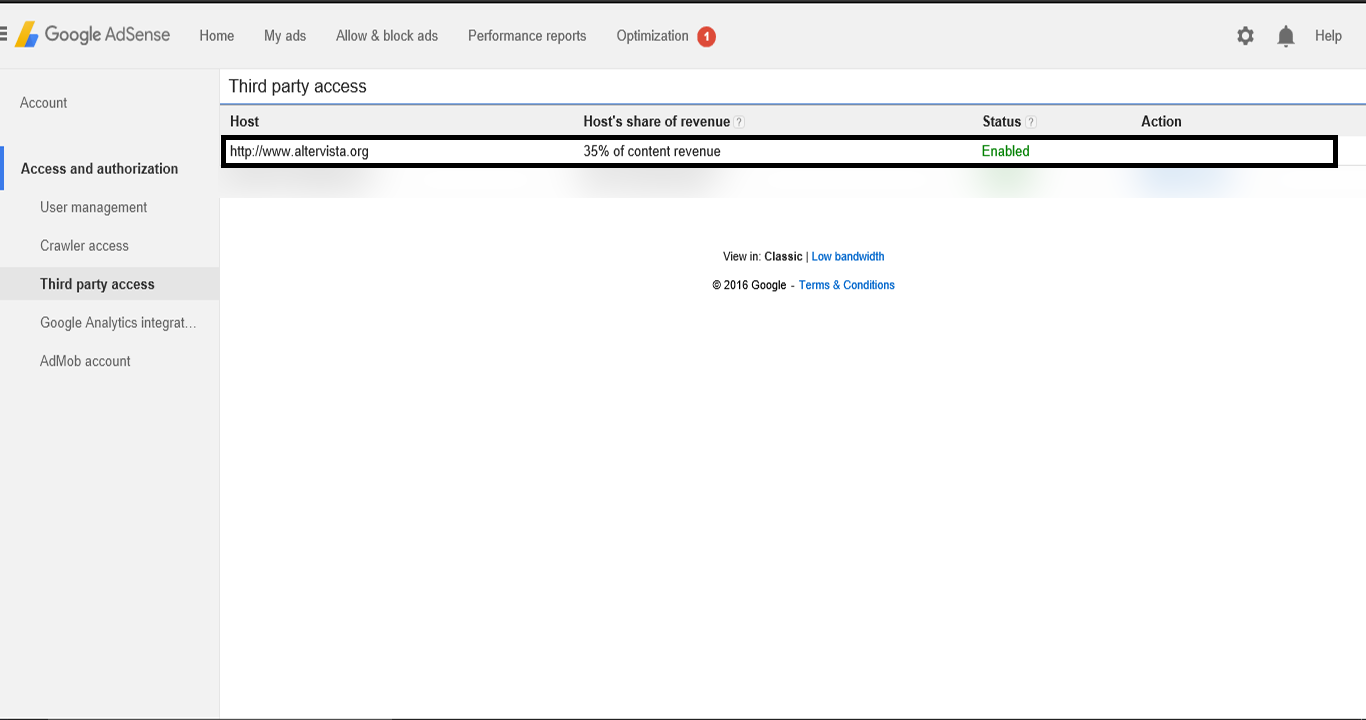Open User management in sidebar
1366x720 pixels.
[x=93, y=207]
